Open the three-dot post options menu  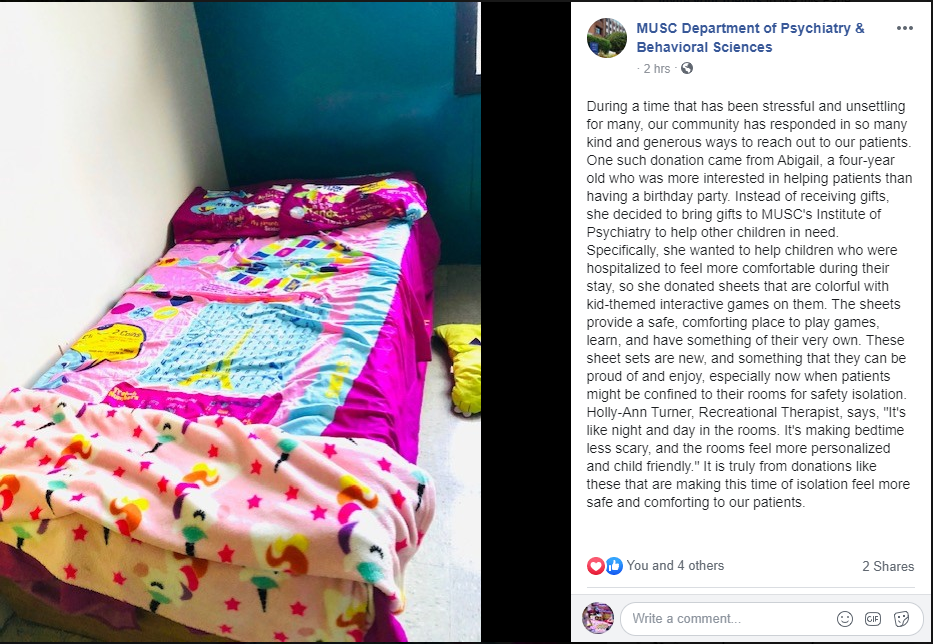(x=904, y=29)
